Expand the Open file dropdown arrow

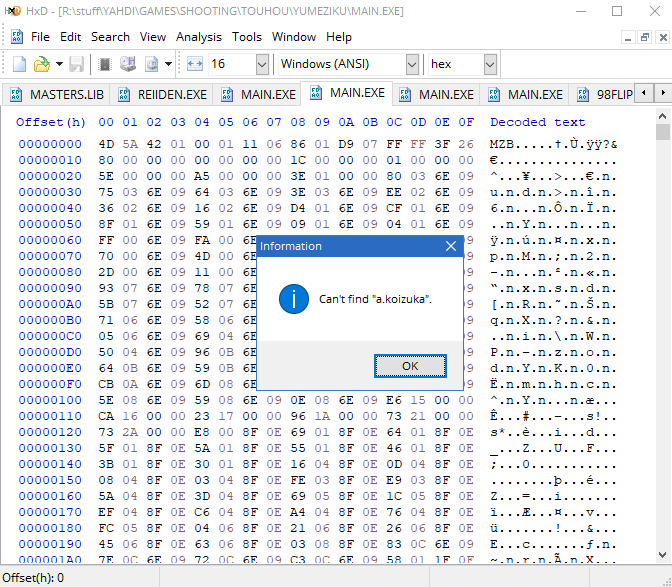(59, 64)
